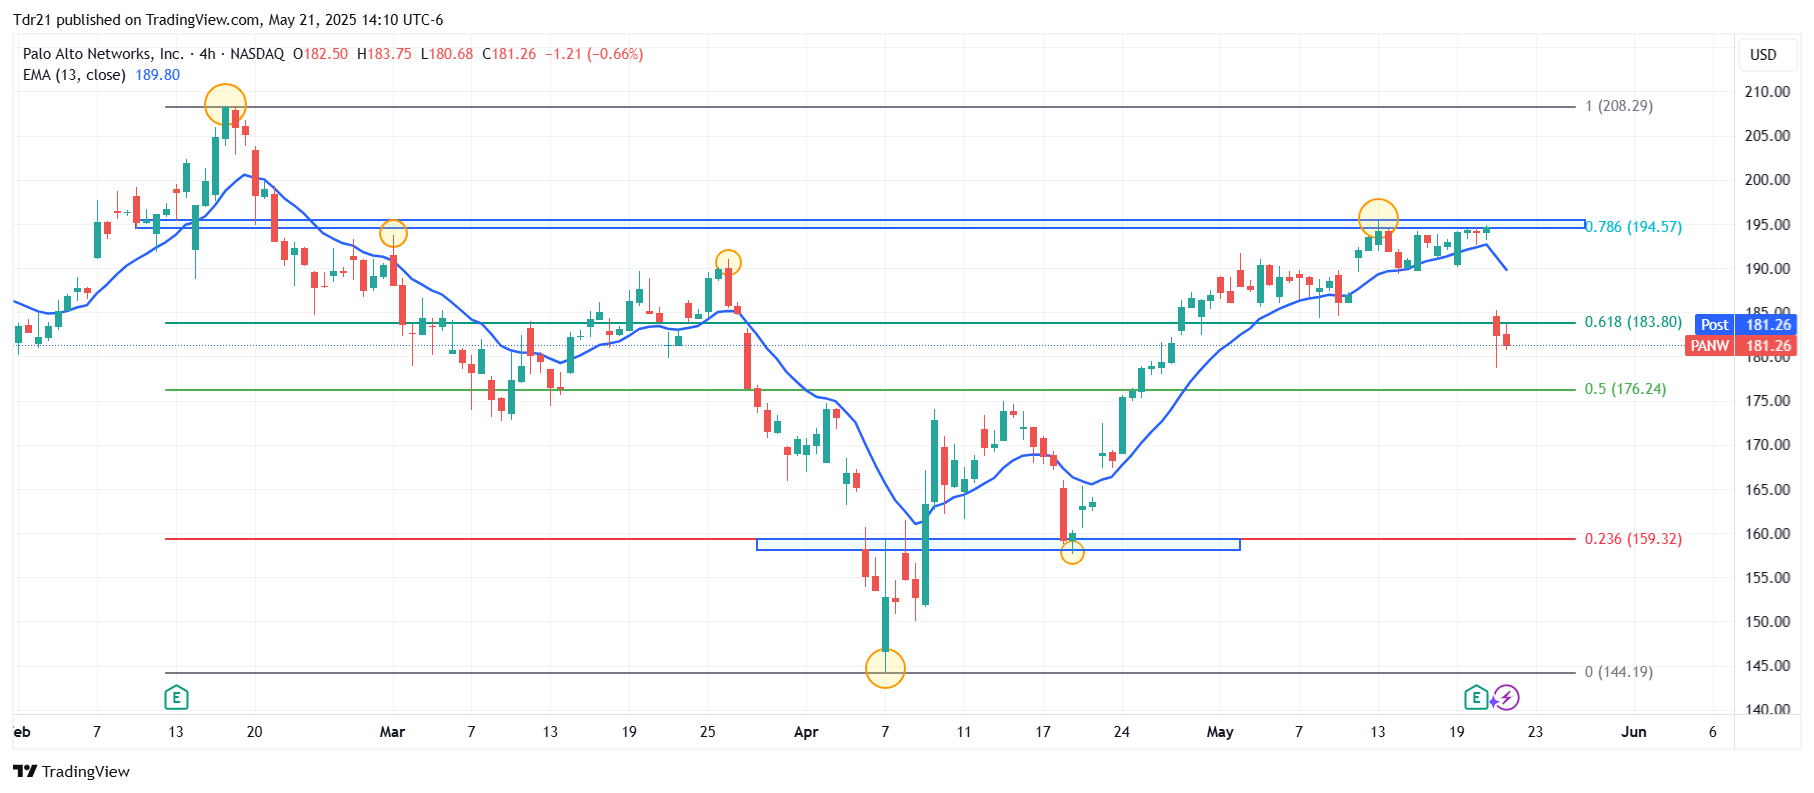Screen dimensions: 1814x793
Task: Click the 160.00 price axis label
Action: coord(1767,534)
